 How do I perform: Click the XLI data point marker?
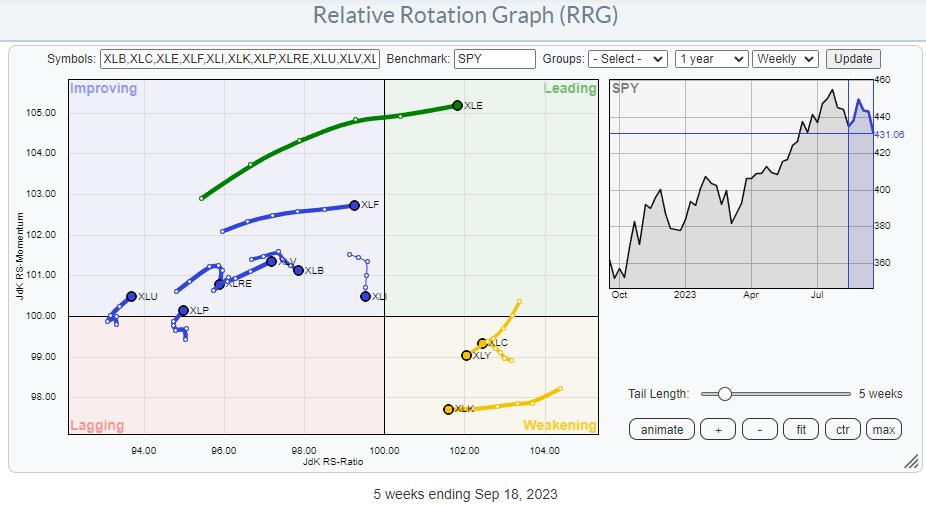pos(365,296)
